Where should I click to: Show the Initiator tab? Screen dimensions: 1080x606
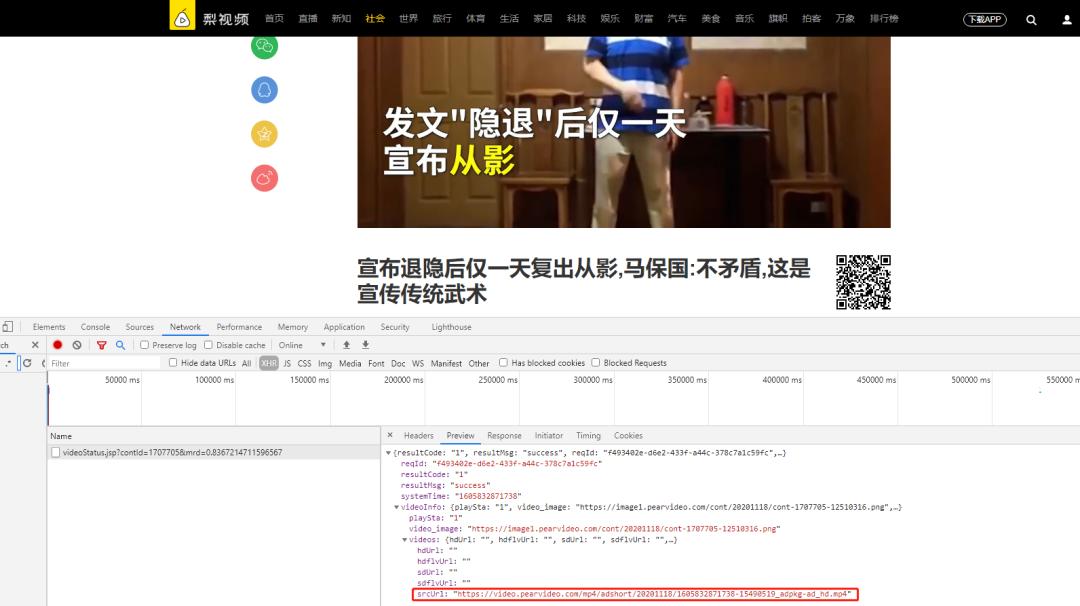coord(549,436)
